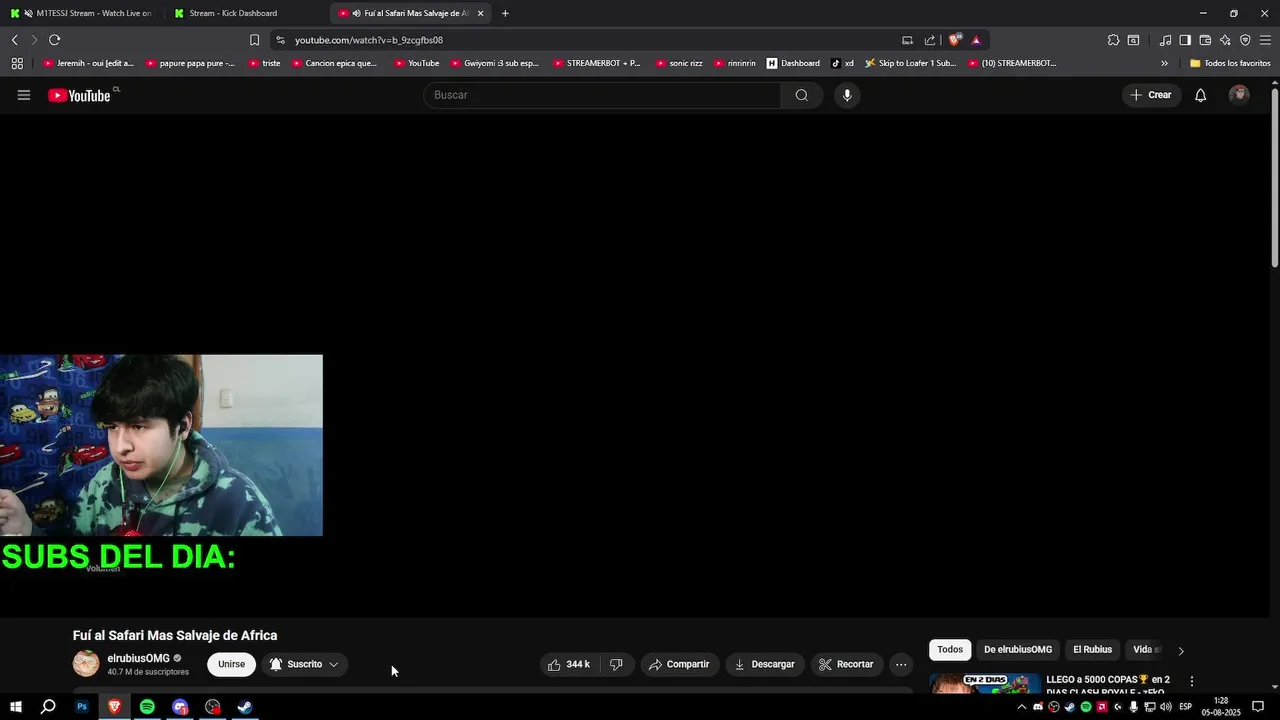Click the bookmark this page icon
This screenshot has height=720, width=1280.
coord(254,40)
